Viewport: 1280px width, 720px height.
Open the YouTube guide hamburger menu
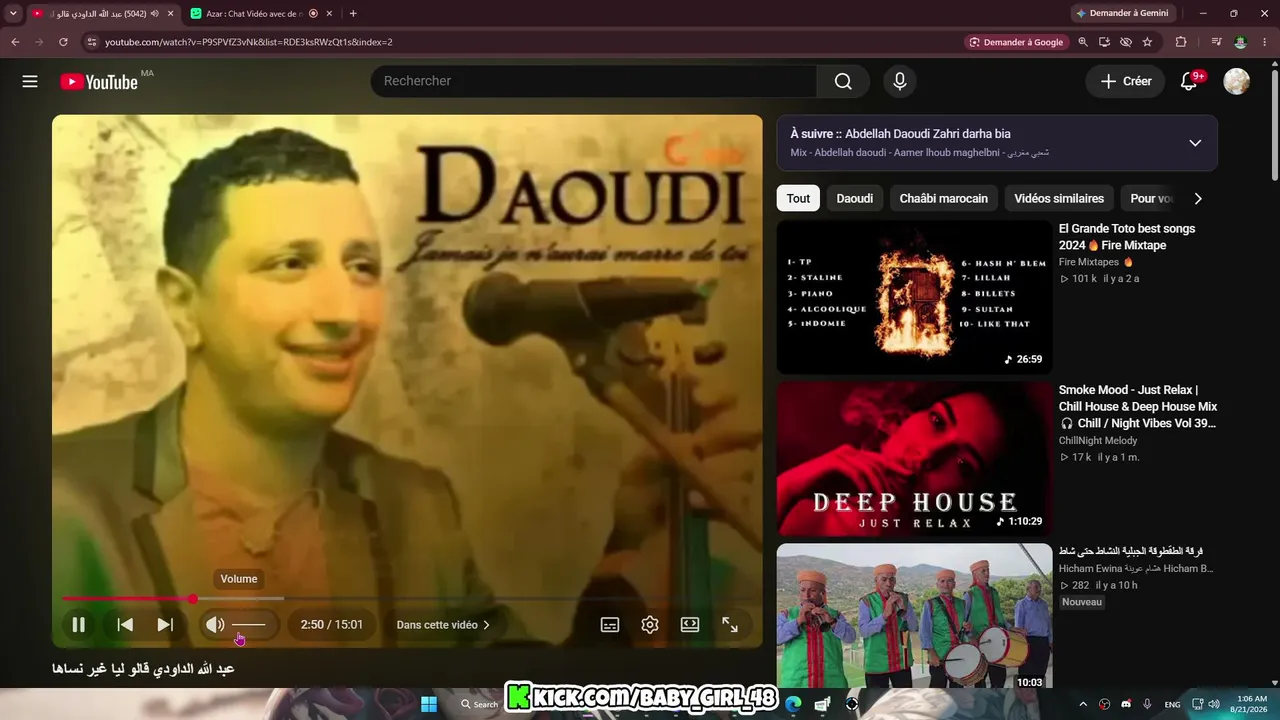tap(30, 81)
